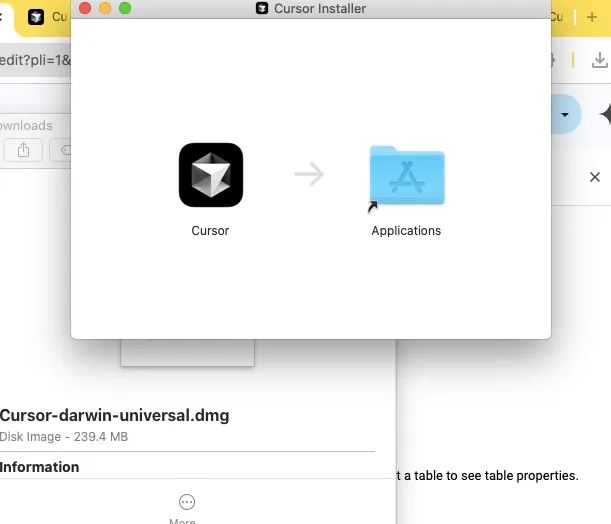The width and height of the screenshot is (611, 524).
Task: Click the Information section heading
Action: [39, 467]
